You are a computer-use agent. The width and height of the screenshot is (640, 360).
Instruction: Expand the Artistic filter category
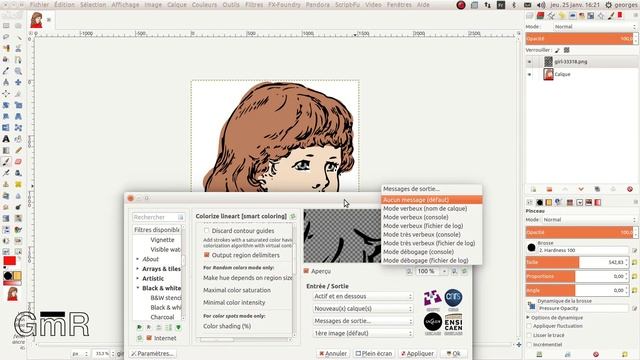138,278
